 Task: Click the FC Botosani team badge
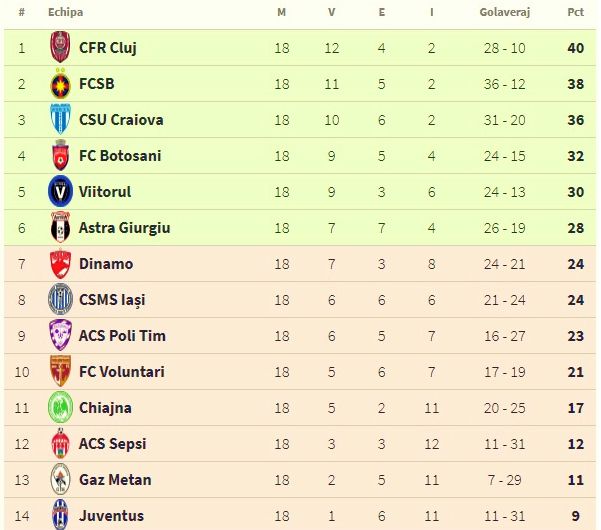pyautogui.click(x=60, y=156)
